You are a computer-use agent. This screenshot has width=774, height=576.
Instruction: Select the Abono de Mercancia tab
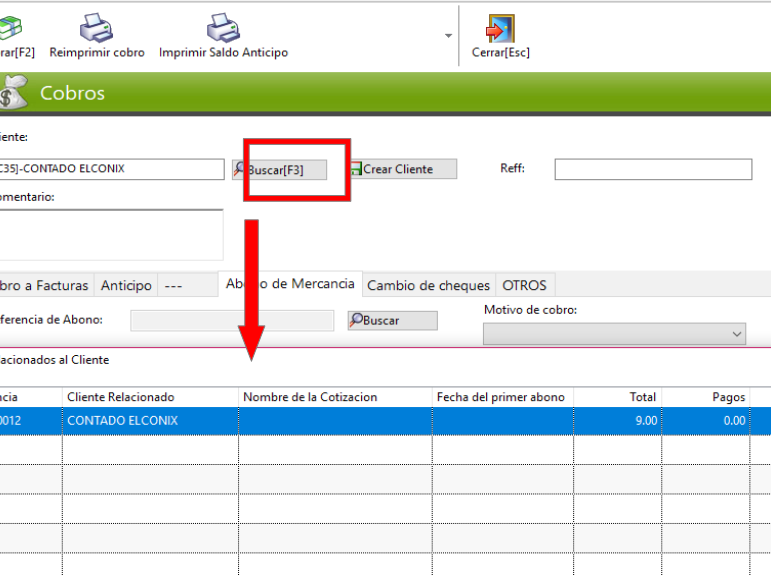click(x=290, y=284)
